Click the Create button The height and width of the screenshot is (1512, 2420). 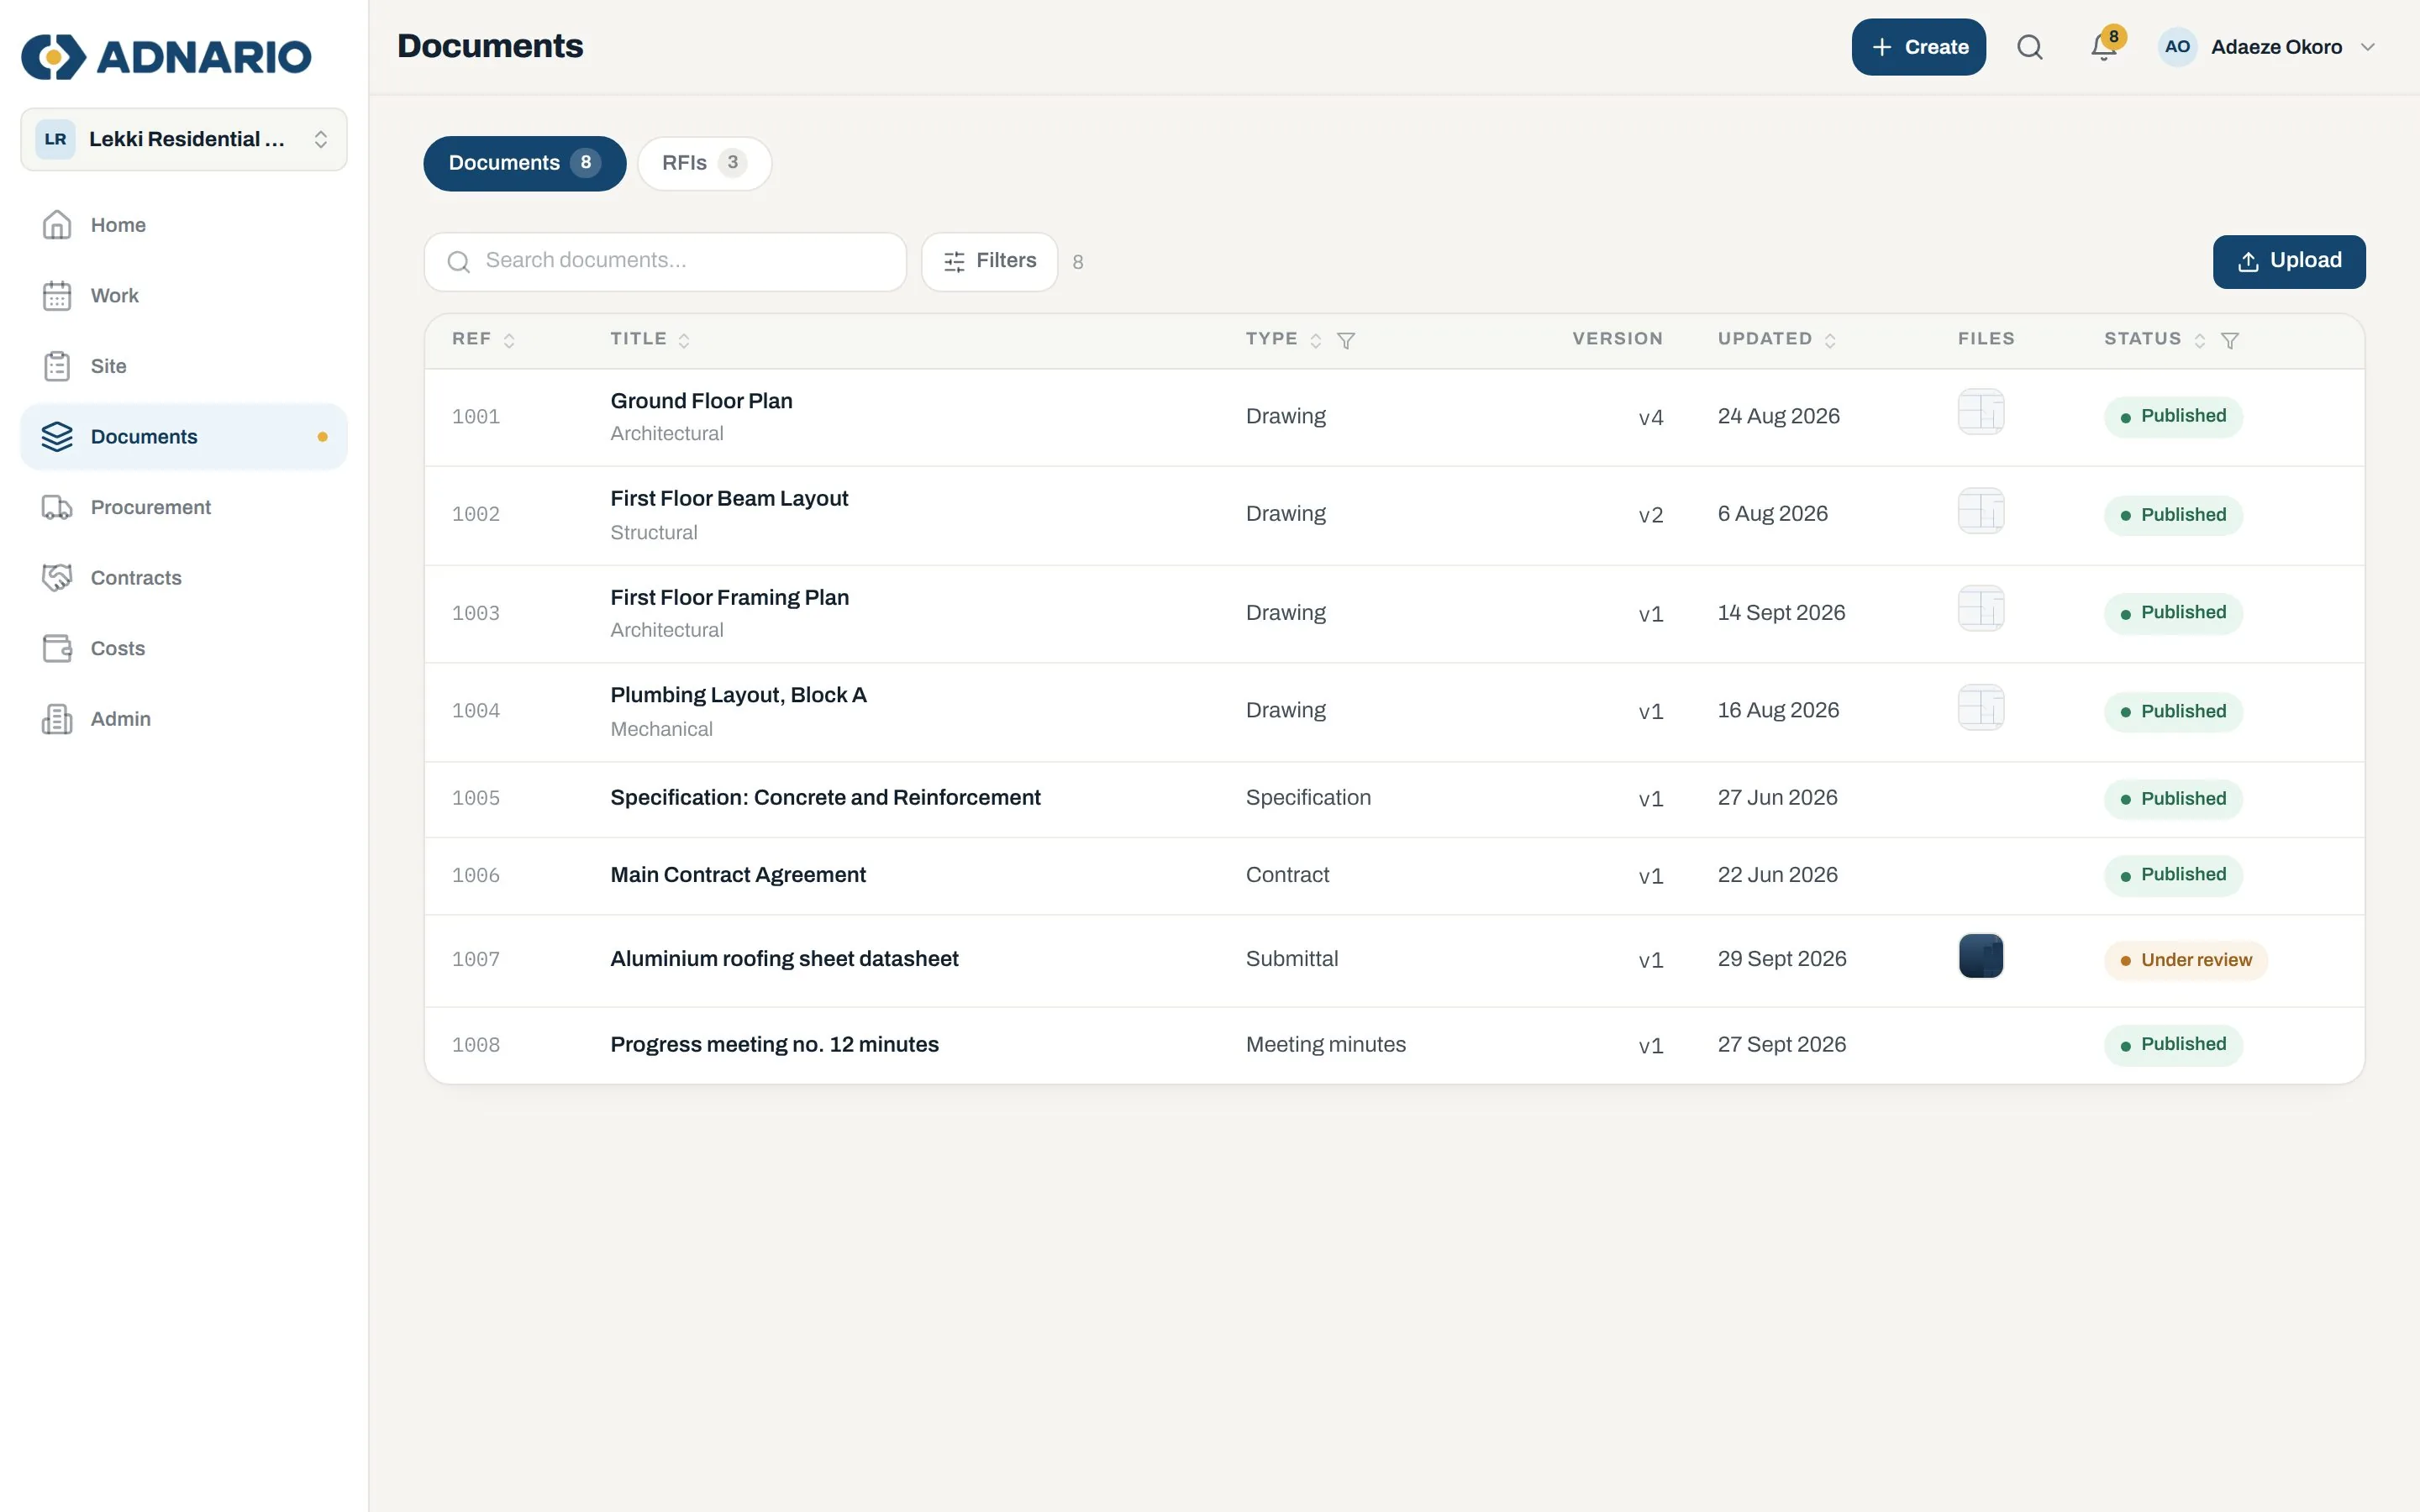tap(1918, 47)
